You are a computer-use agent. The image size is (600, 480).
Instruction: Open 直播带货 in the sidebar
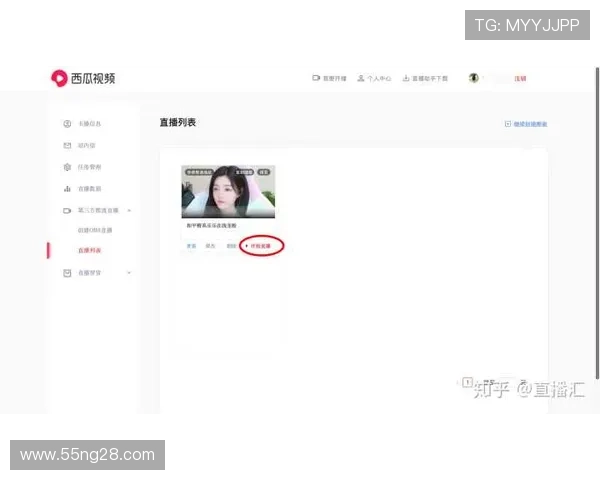click(x=82, y=273)
